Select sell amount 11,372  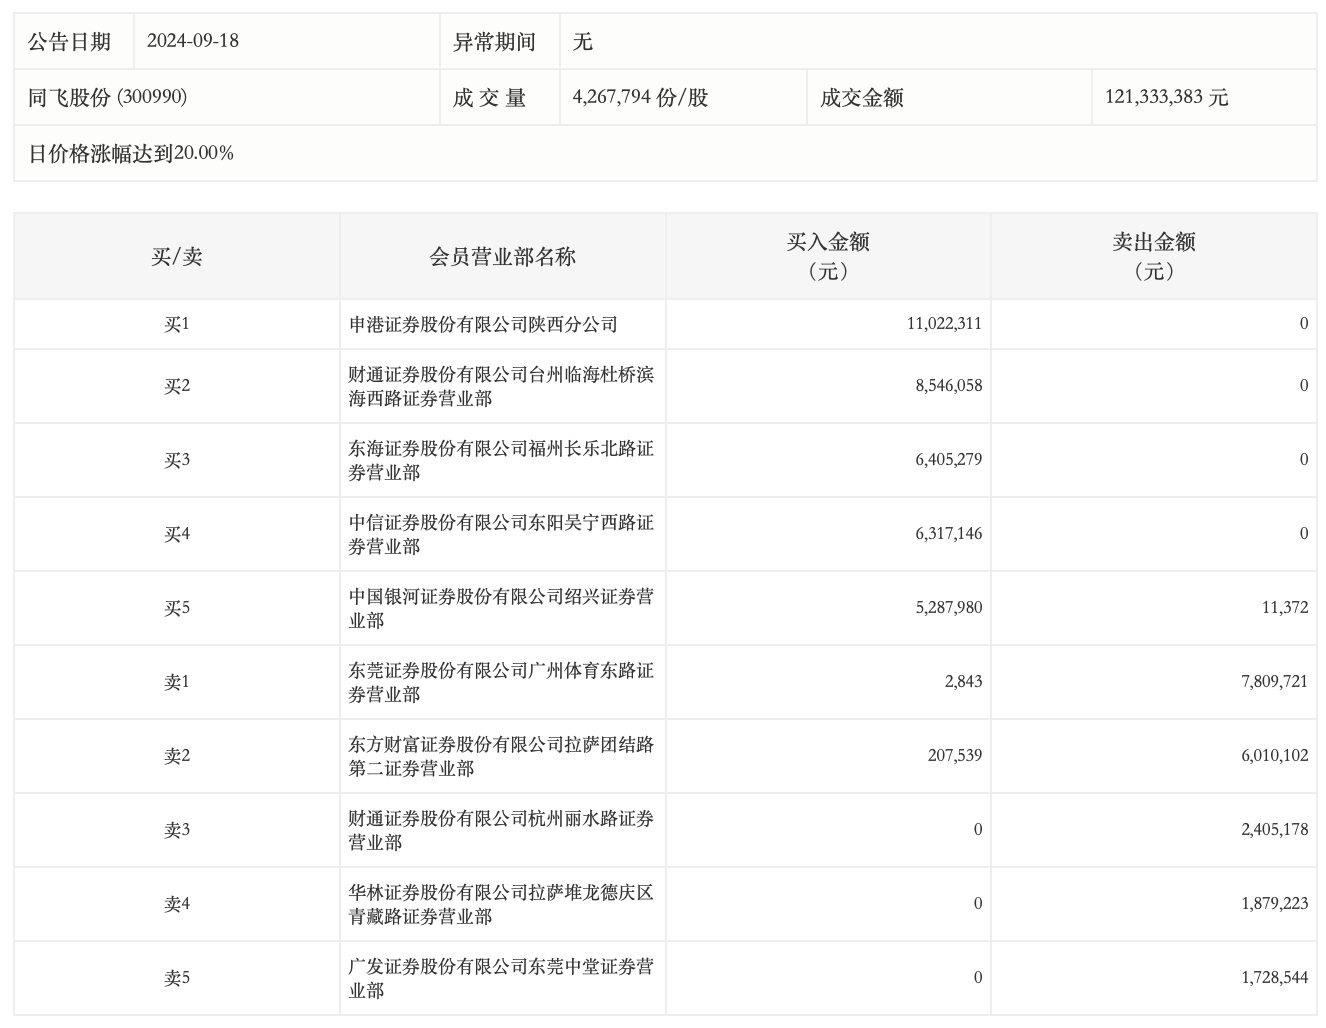(1285, 608)
